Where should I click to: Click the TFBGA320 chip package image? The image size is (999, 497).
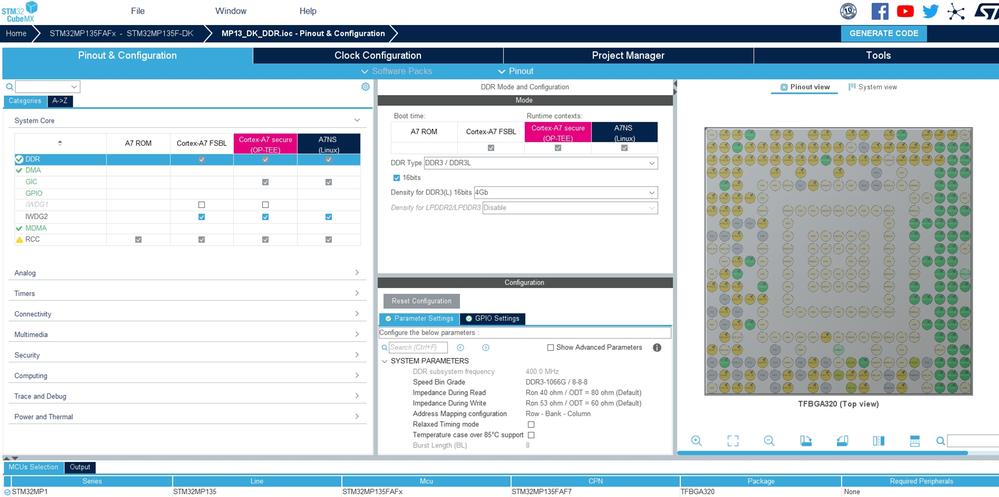pyautogui.click(x=838, y=261)
